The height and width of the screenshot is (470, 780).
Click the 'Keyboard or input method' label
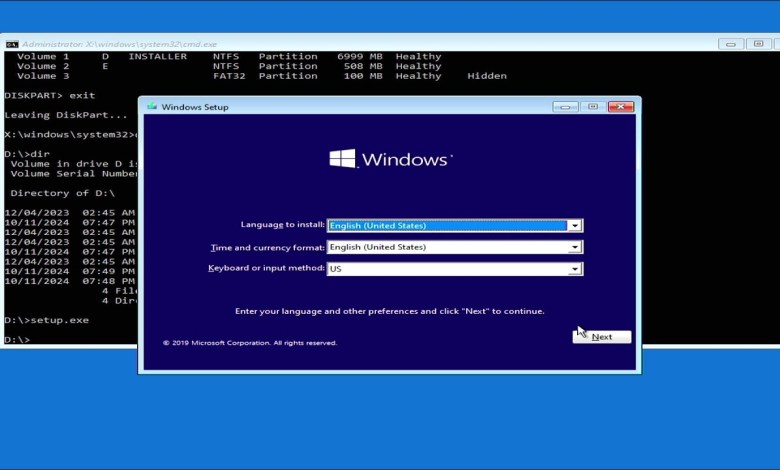click(x=266, y=268)
